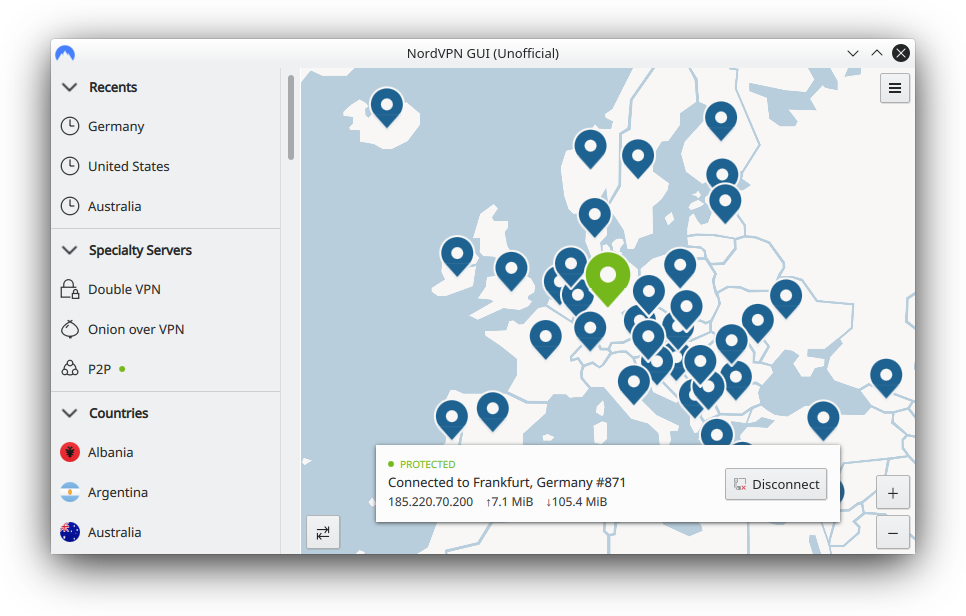Zoom in the map with plus button

892,493
